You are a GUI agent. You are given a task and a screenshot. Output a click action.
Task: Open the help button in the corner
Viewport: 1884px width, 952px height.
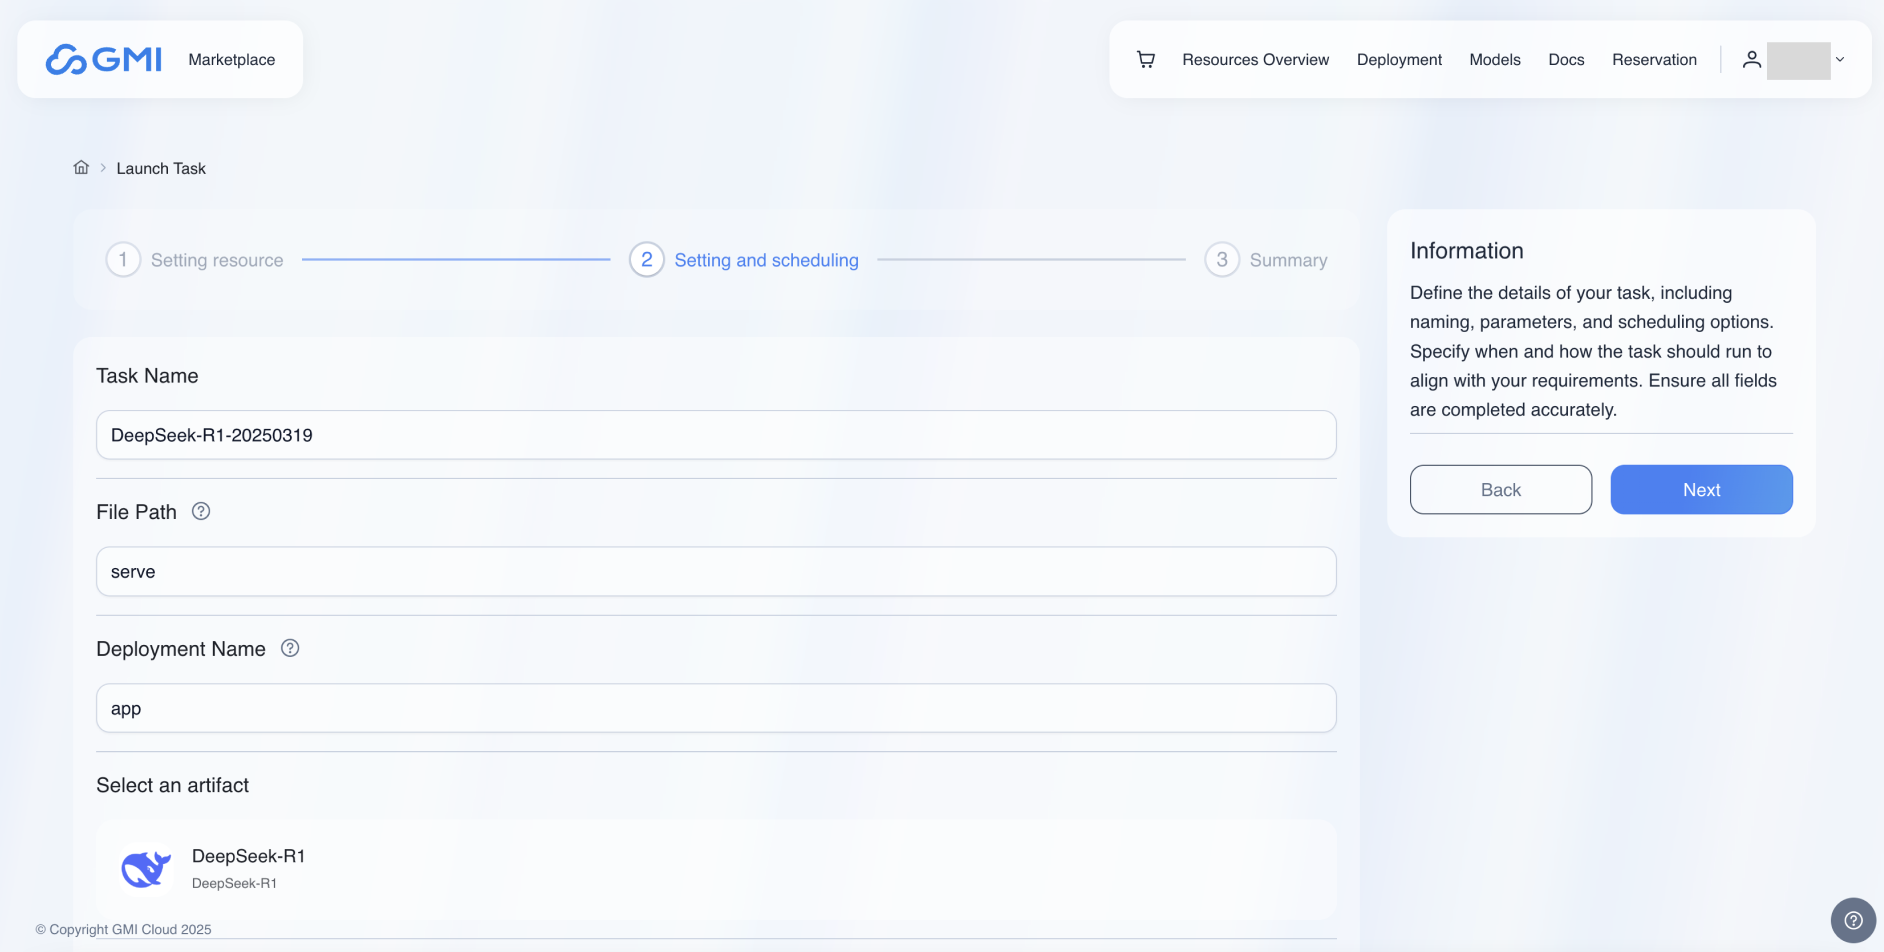1853,920
